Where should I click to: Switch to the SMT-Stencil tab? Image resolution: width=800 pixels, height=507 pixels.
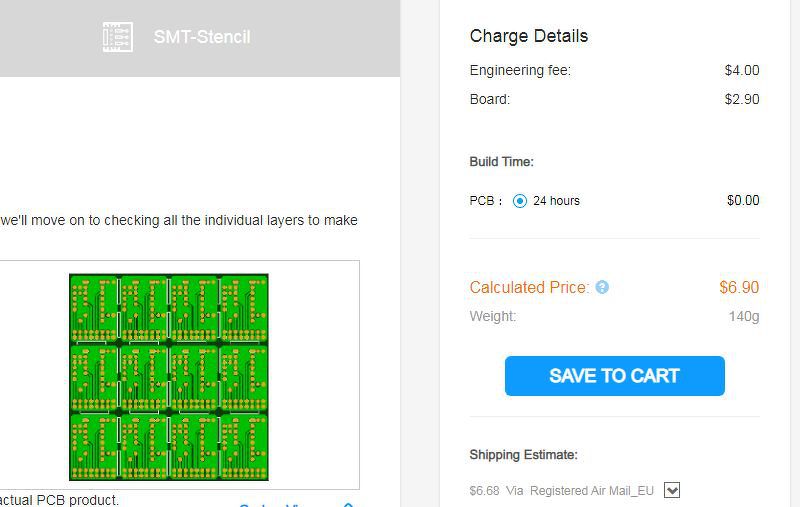click(x=201, y=37)
